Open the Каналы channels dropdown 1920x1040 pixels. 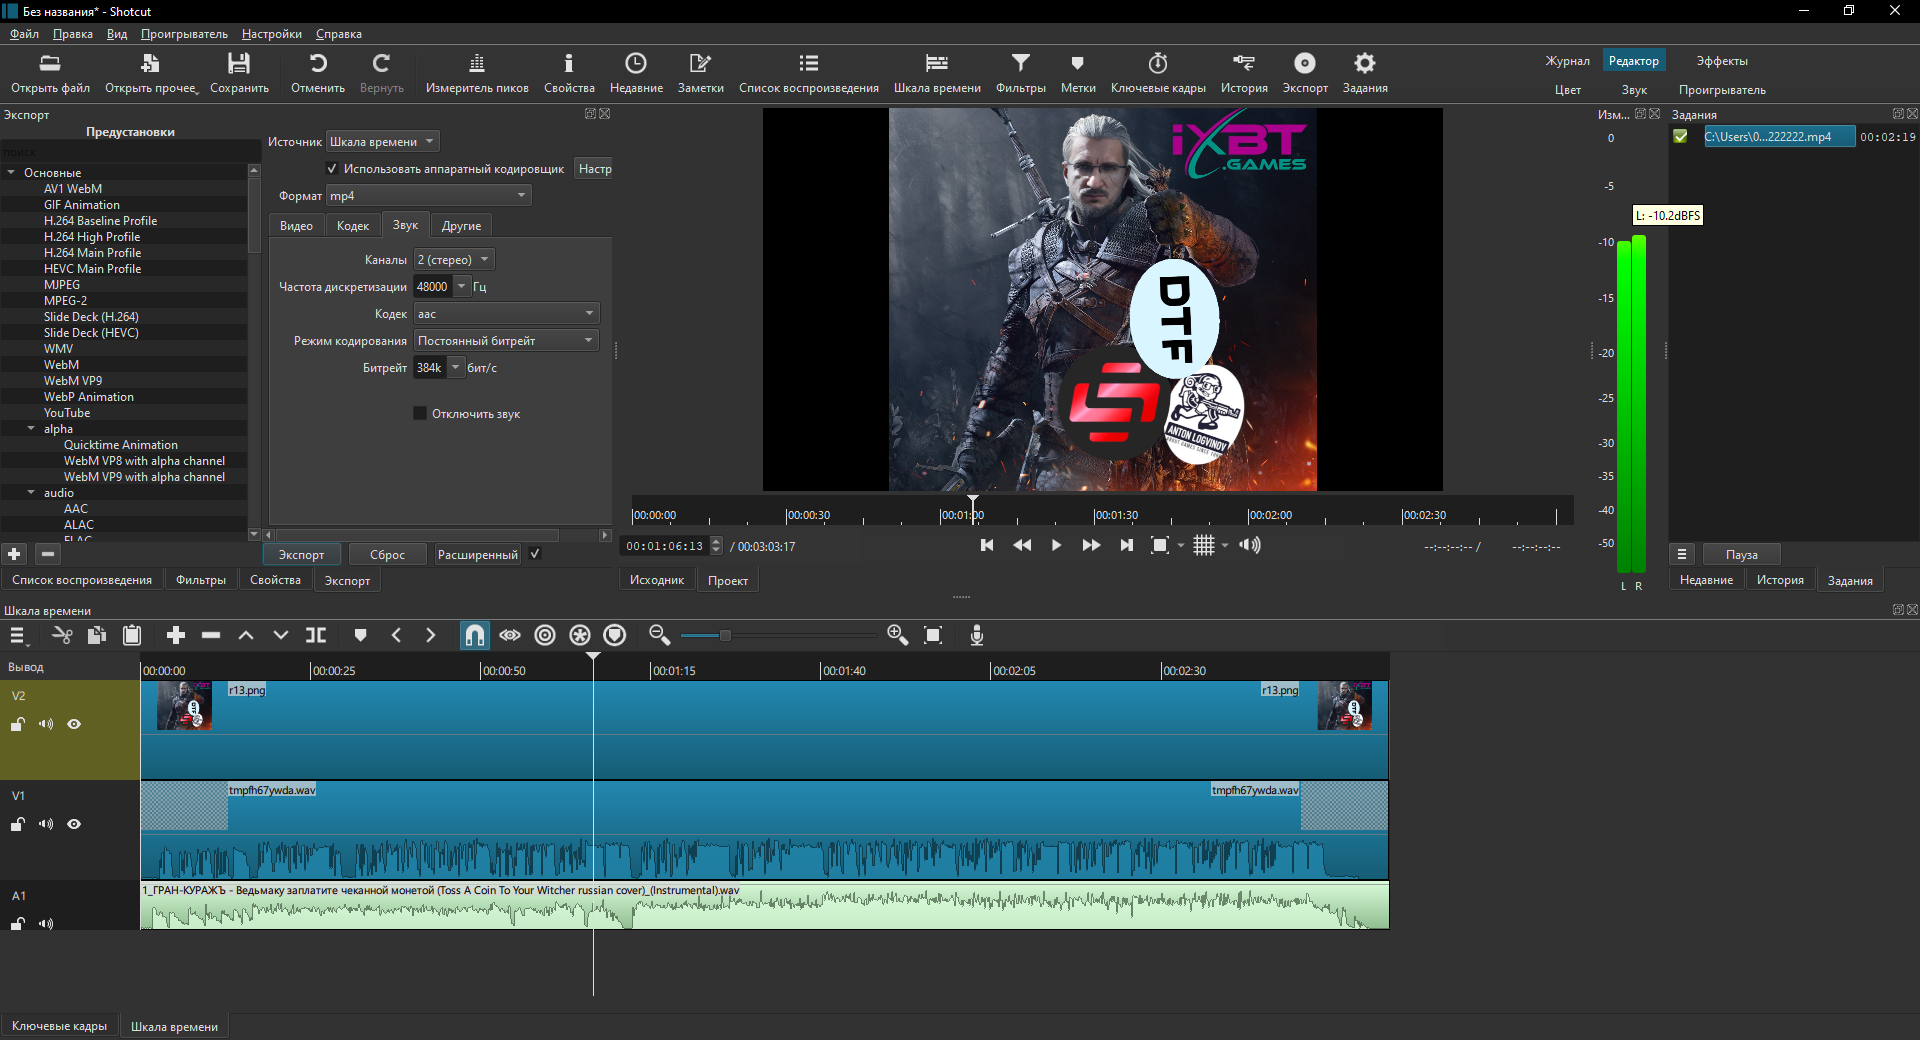click(x=454, y=260)
